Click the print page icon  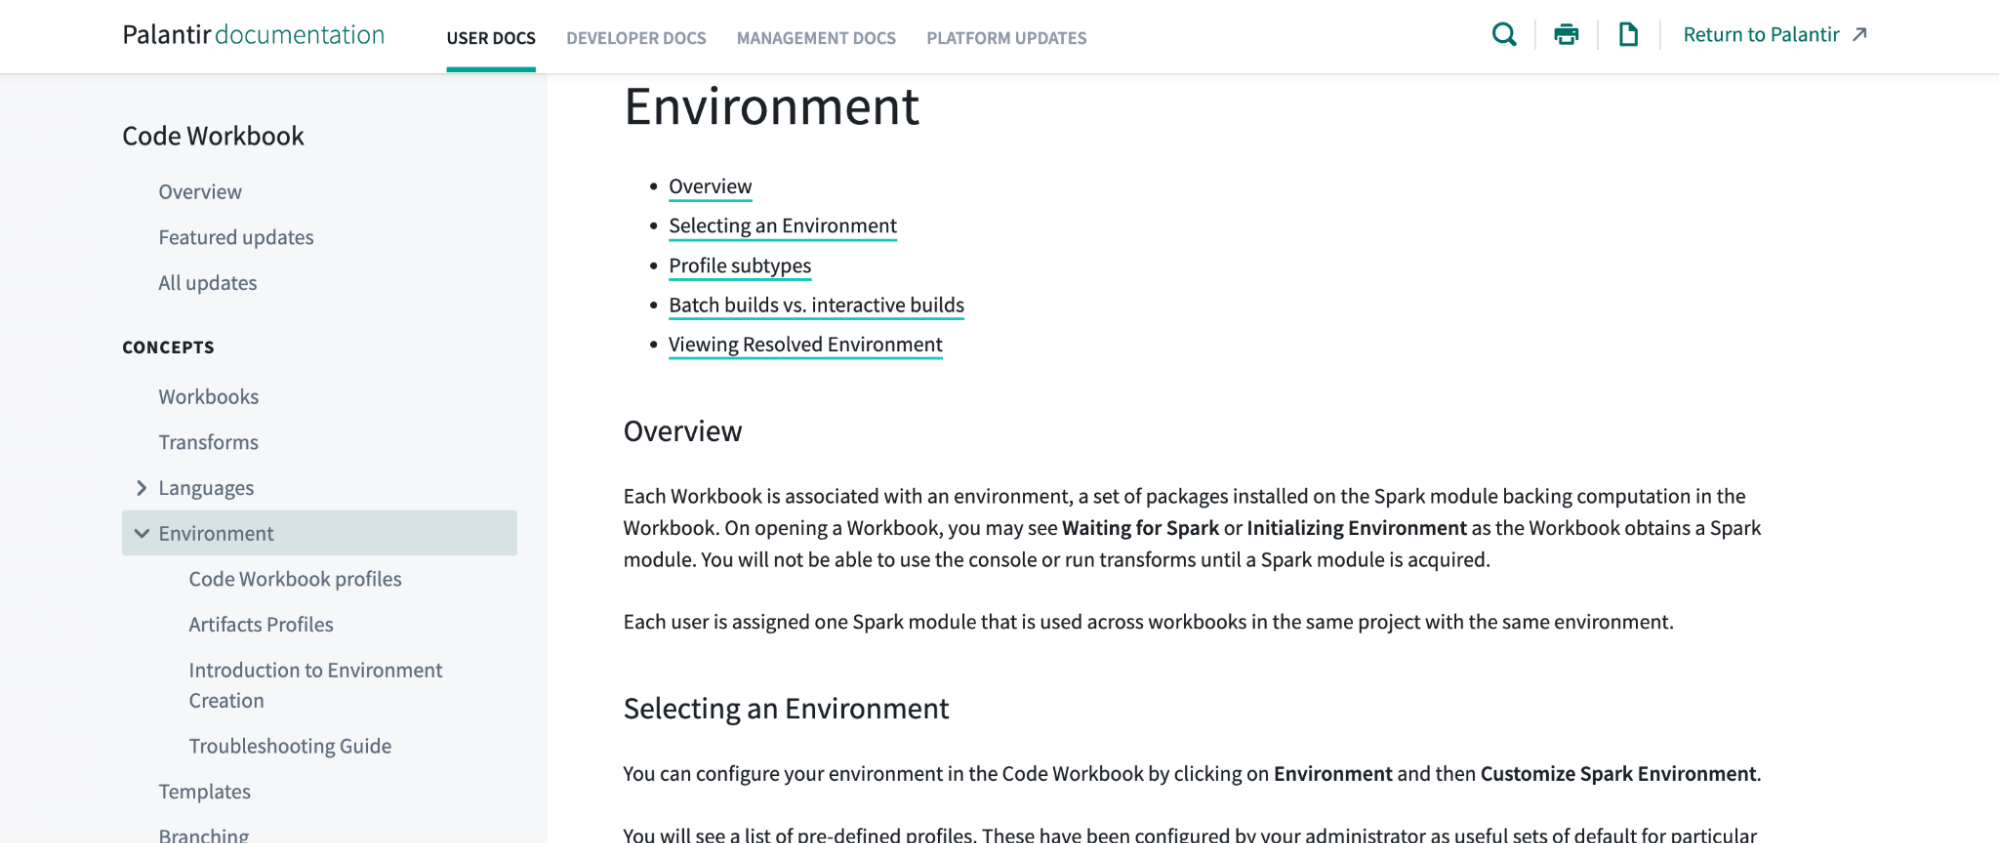[1566, 35]
